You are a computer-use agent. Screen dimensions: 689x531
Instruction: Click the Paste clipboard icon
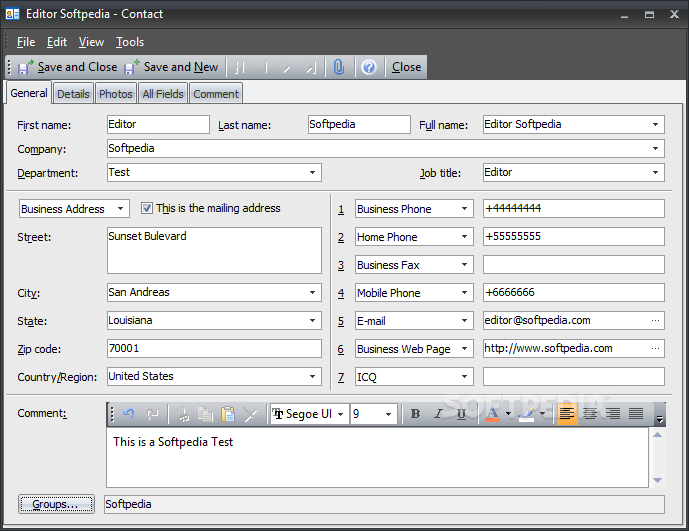[228, 414]
